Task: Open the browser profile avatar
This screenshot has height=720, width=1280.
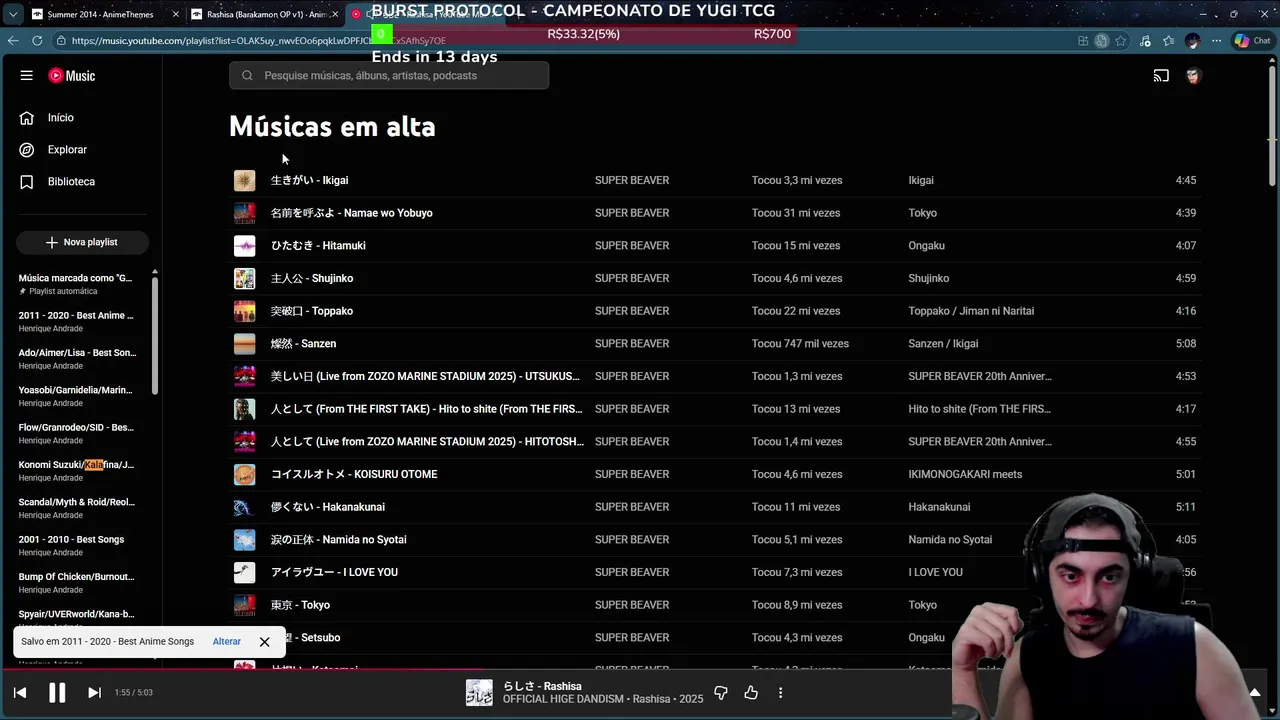Action: 1192,41
